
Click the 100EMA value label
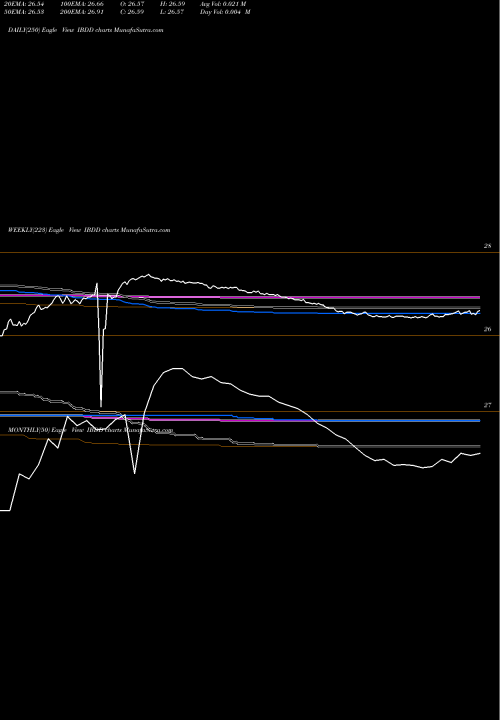[x=81, y=4]
